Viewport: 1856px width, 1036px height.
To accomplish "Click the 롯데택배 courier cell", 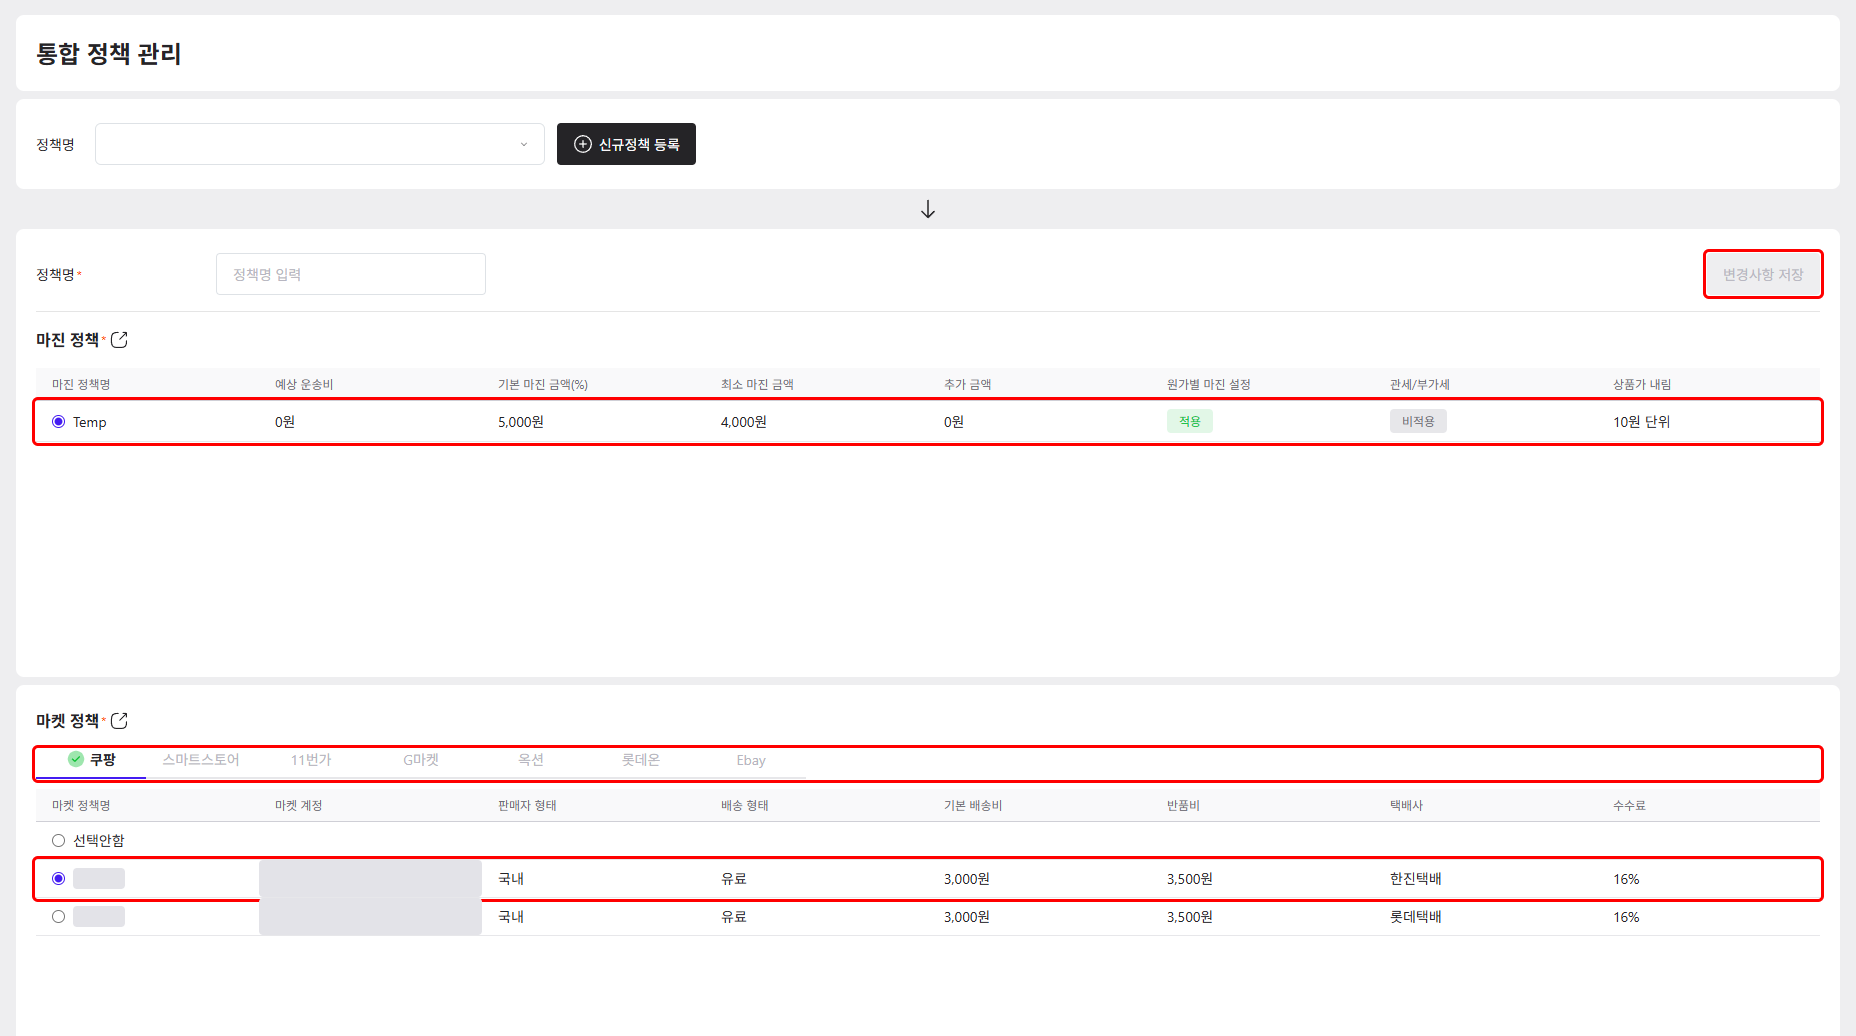I will click(1416, 917).
